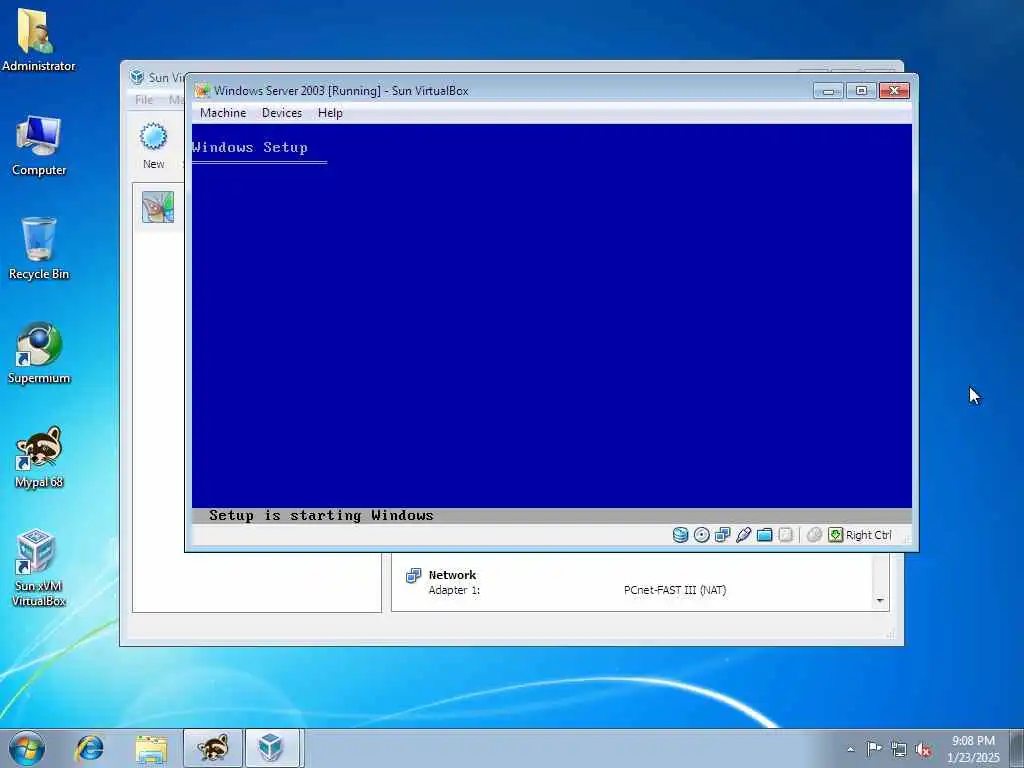Close the Windows Server 2003 VM window

click(x=894, y=91)
